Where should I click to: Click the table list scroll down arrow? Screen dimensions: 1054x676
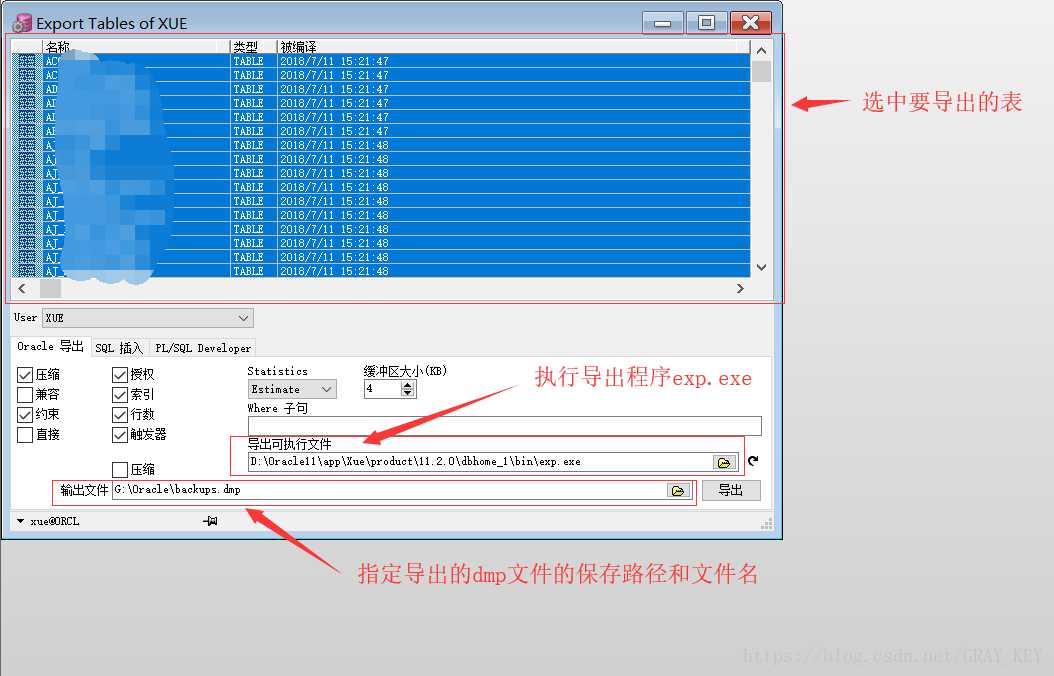(x=761, y=267)
